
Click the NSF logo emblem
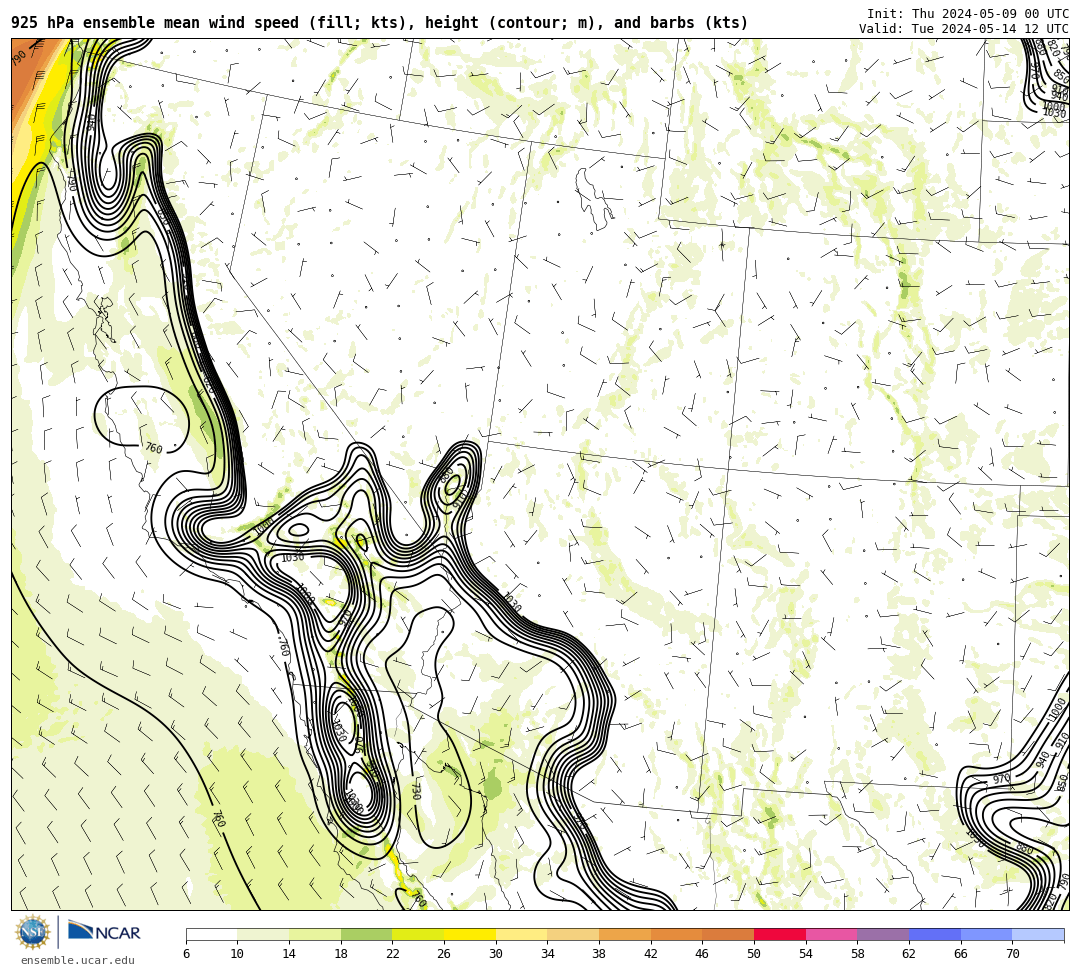[x=32, y=932]
